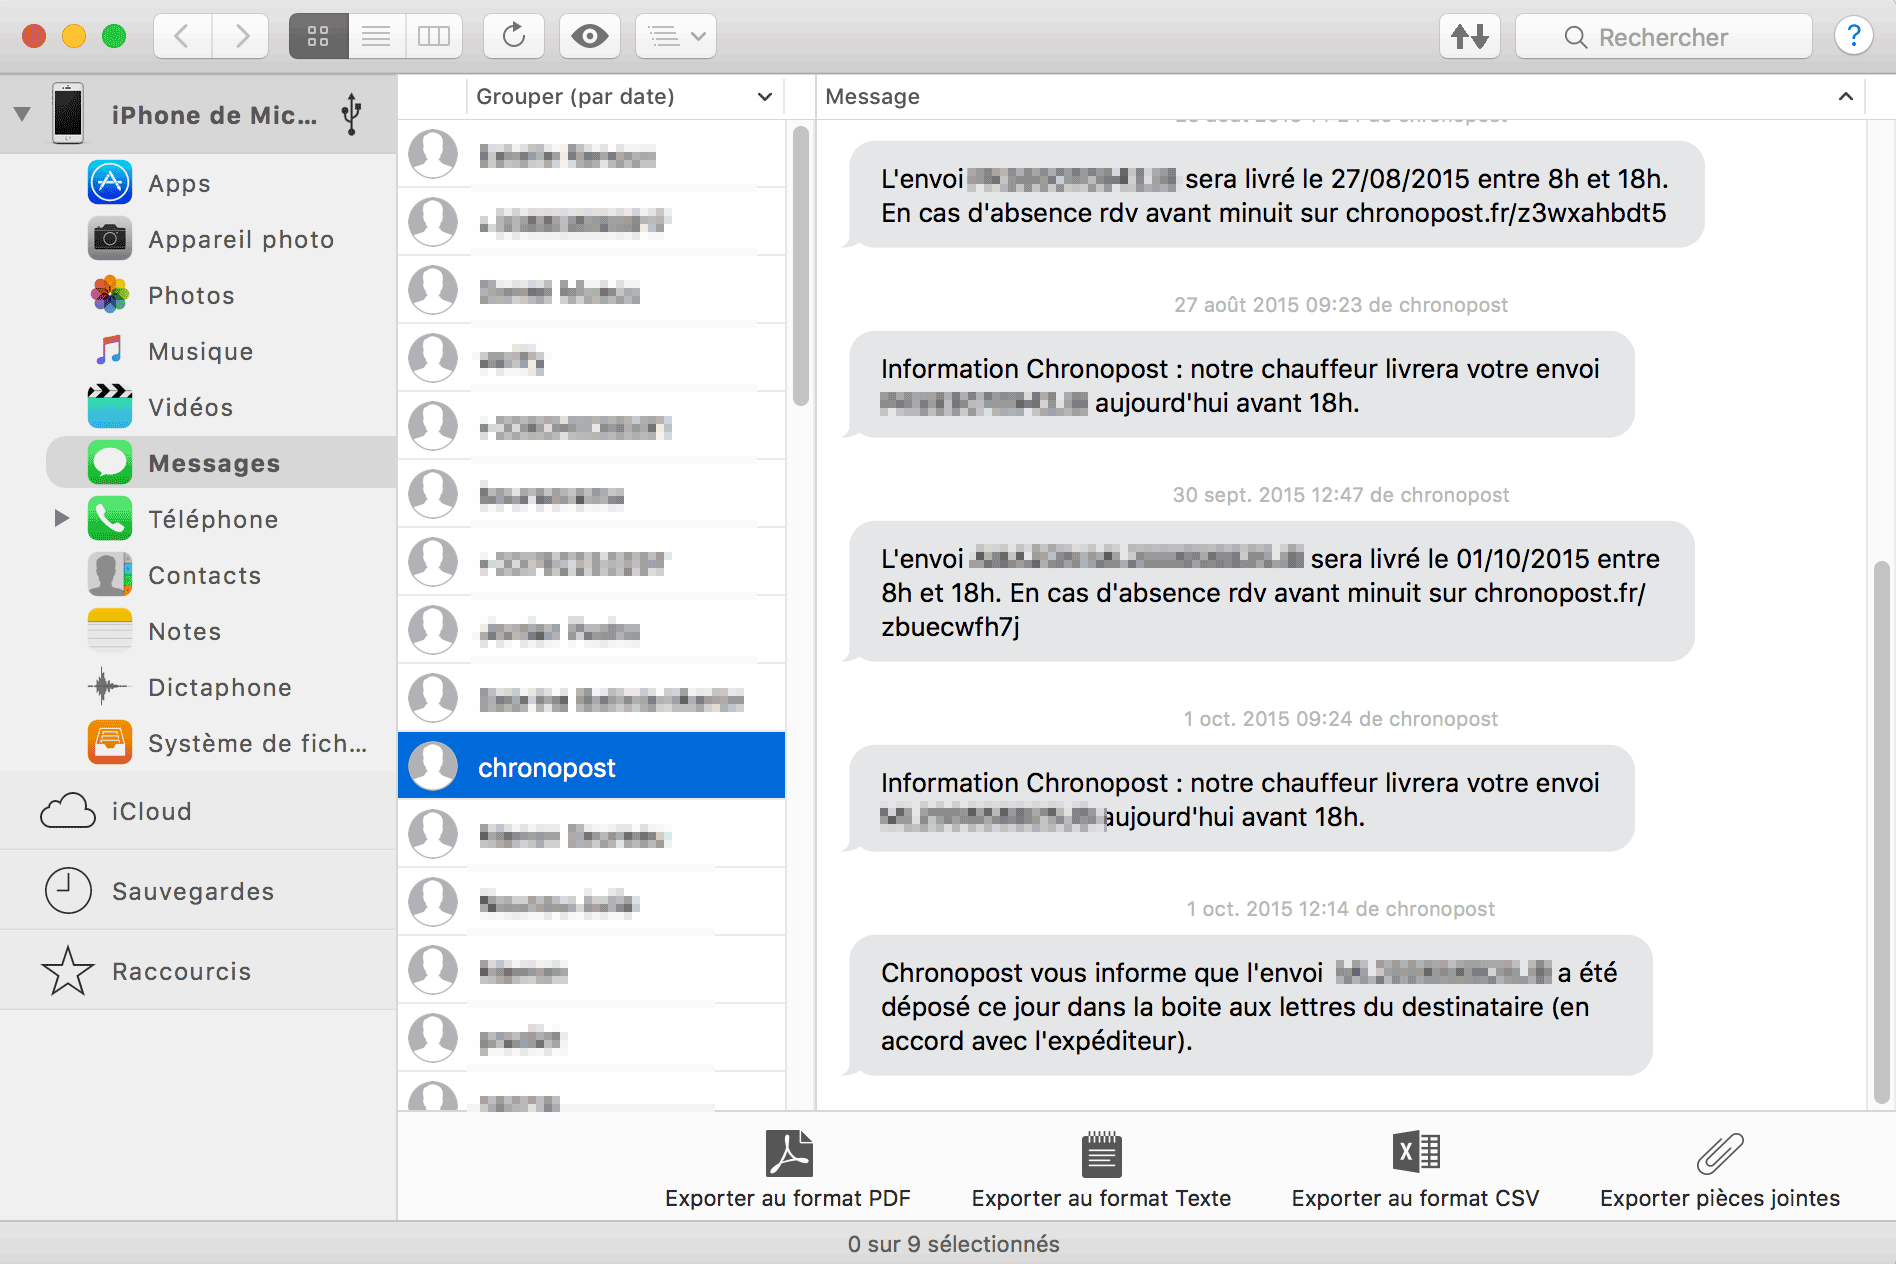The height and width of the screenshot is (1264, 1896).
Task: Click the Photos label in sidebar
Action: point(192,296)
